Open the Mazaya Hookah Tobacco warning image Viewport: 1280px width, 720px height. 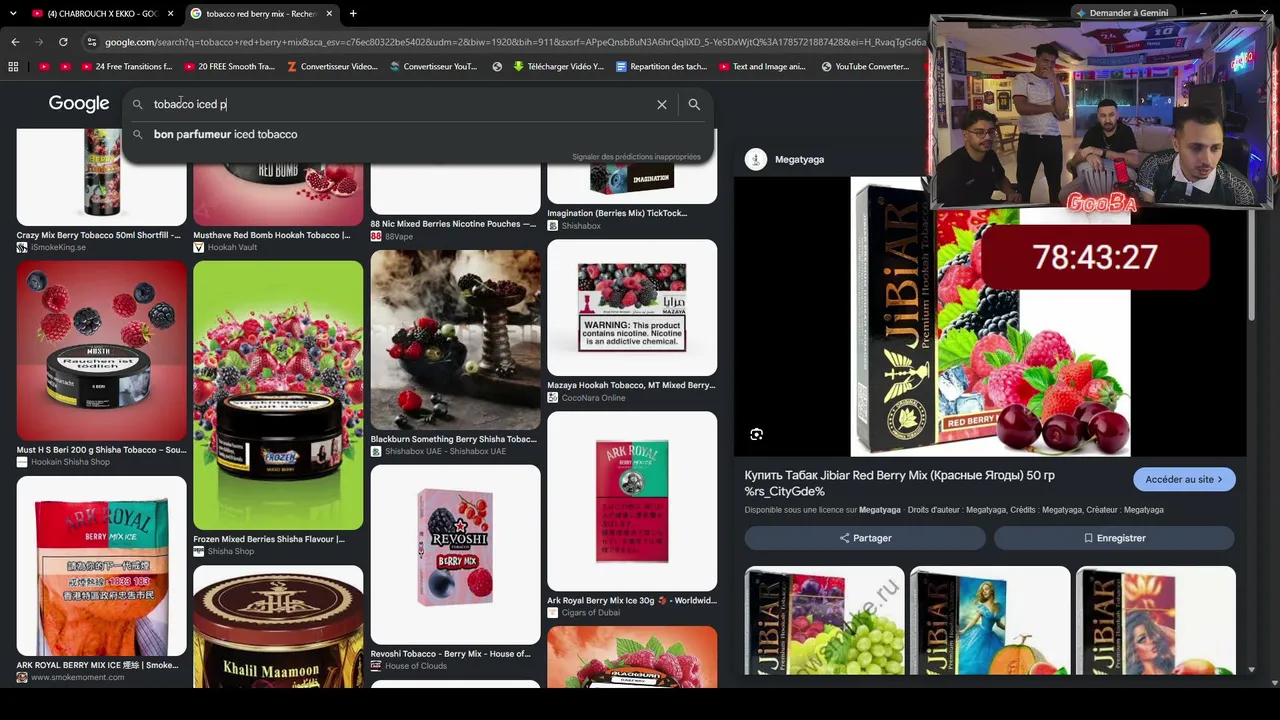[x=632, y=307]
